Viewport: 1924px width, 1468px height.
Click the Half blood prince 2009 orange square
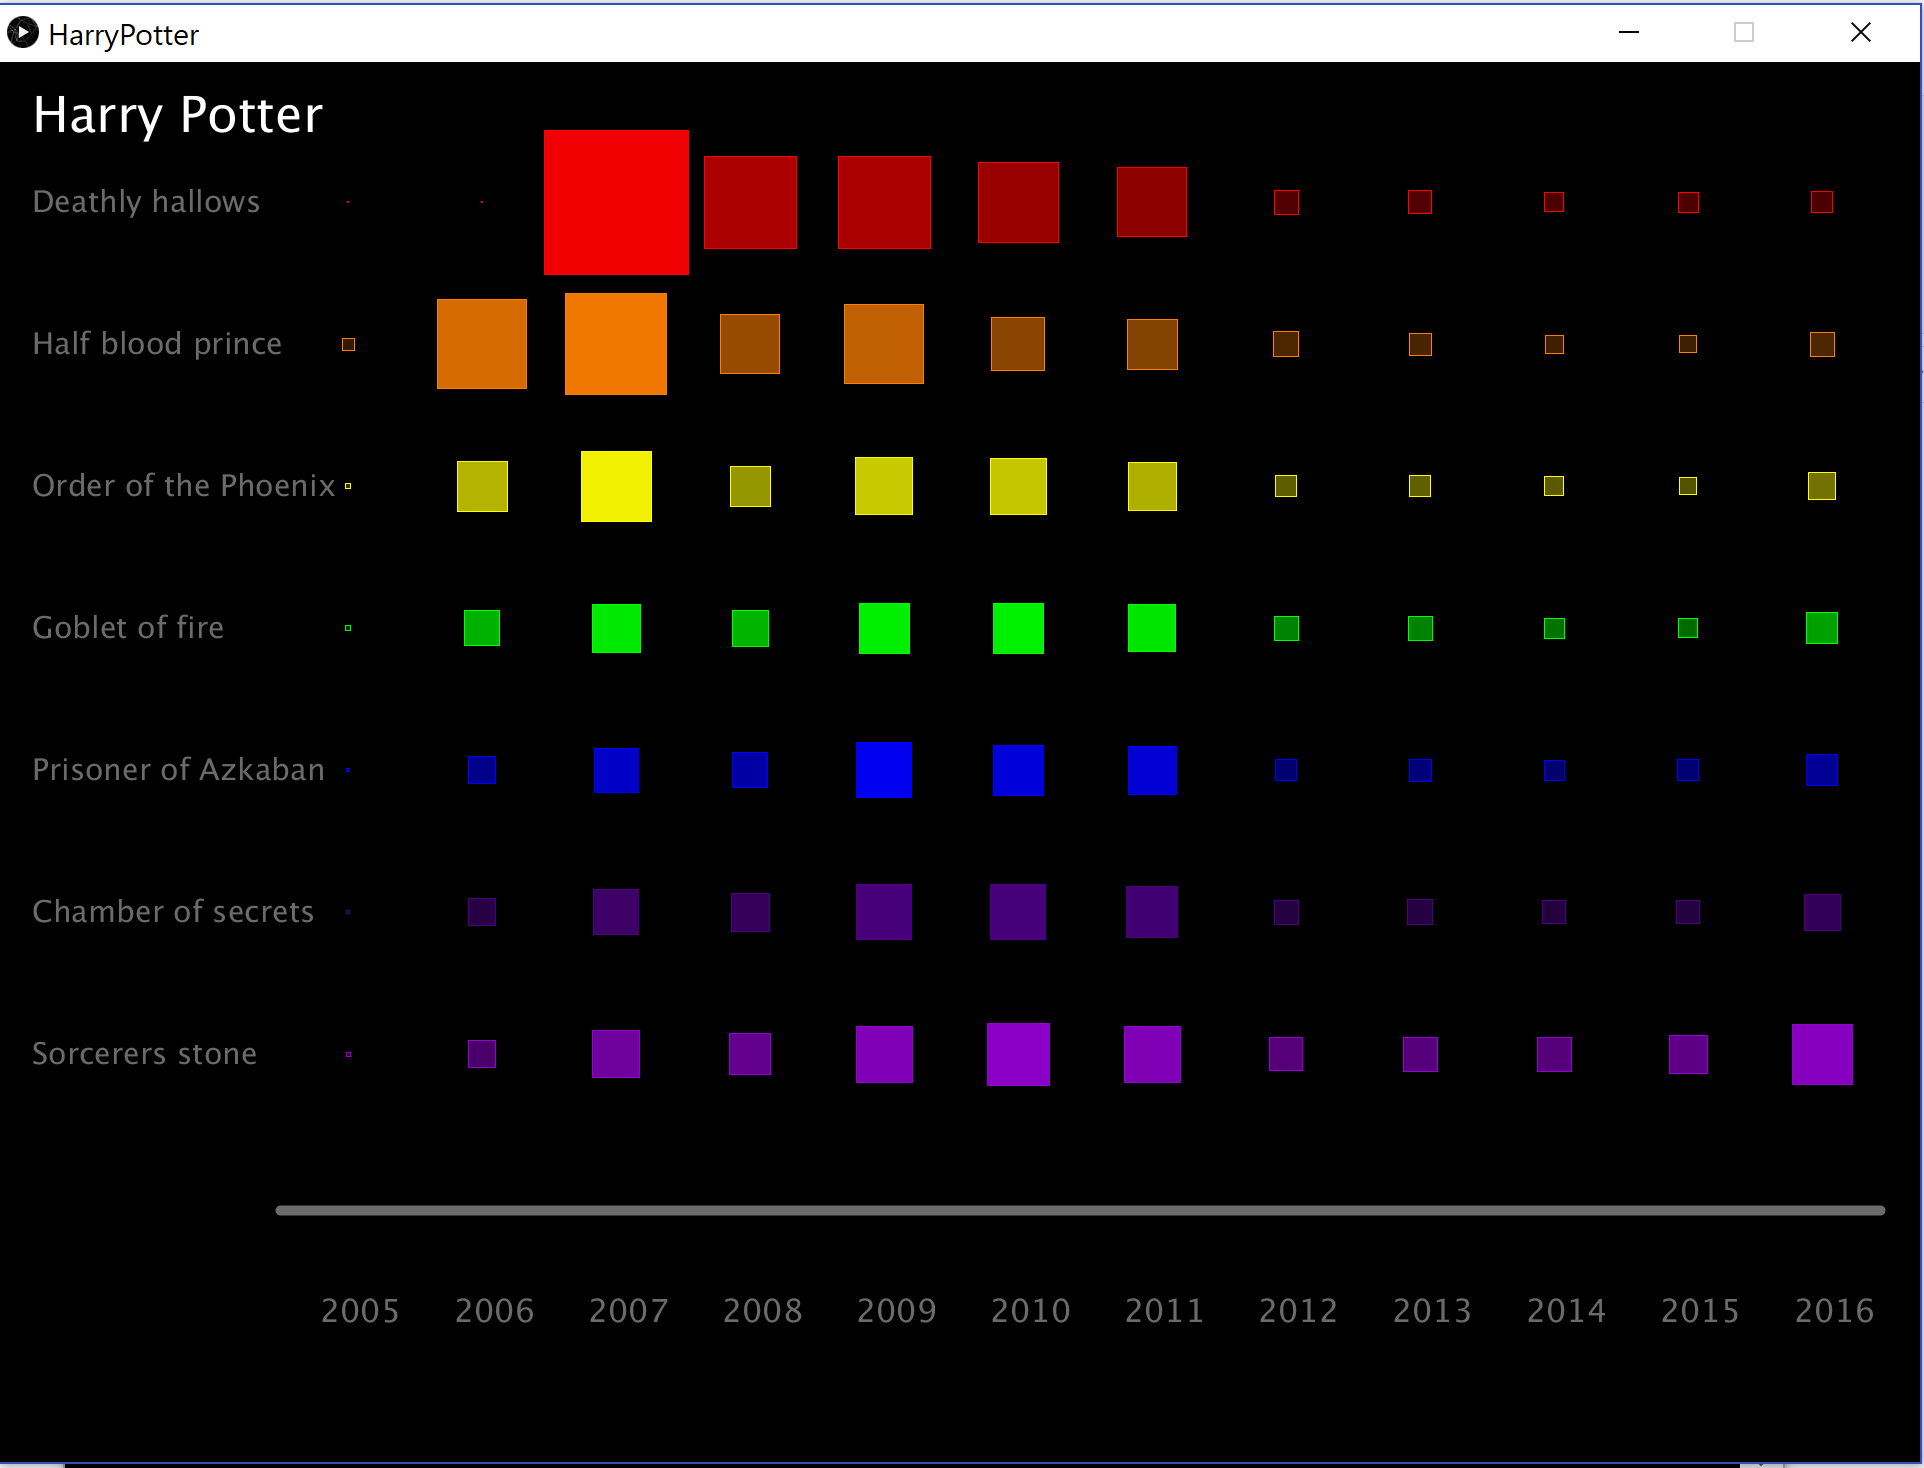pyautogui.click(x=884, y=344)
